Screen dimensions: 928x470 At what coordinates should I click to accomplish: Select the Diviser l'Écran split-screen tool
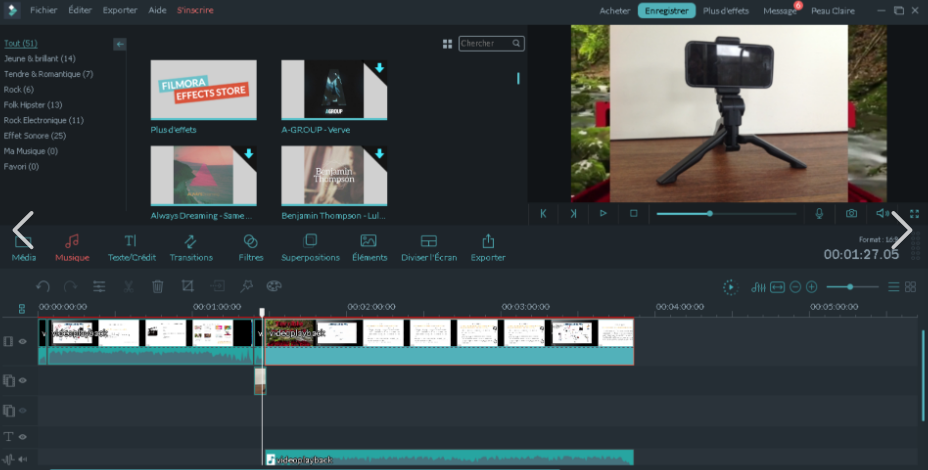pyautogui.click(x=429, y=247)
